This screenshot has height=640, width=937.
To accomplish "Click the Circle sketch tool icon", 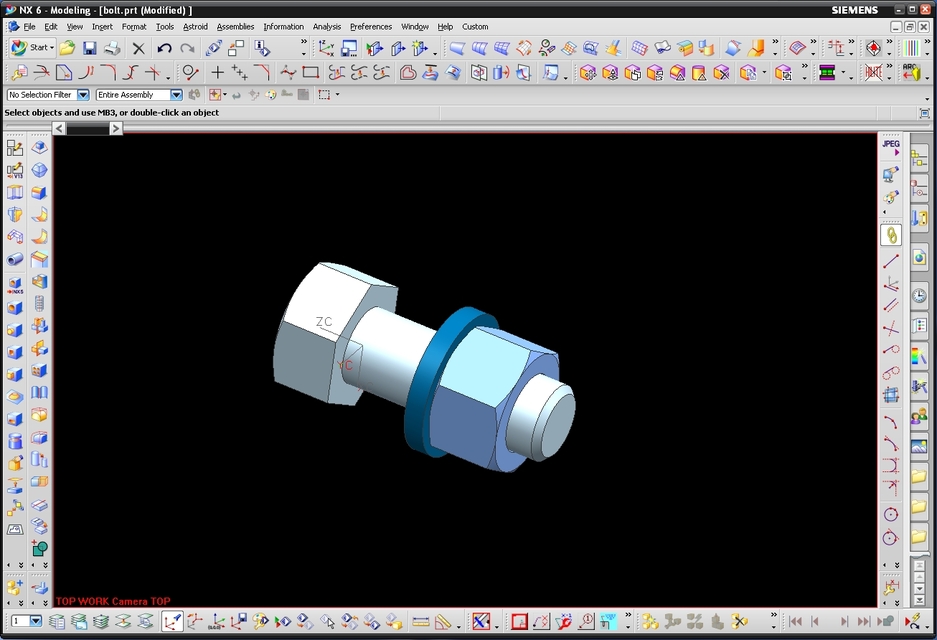I will [x=890, y=515].
